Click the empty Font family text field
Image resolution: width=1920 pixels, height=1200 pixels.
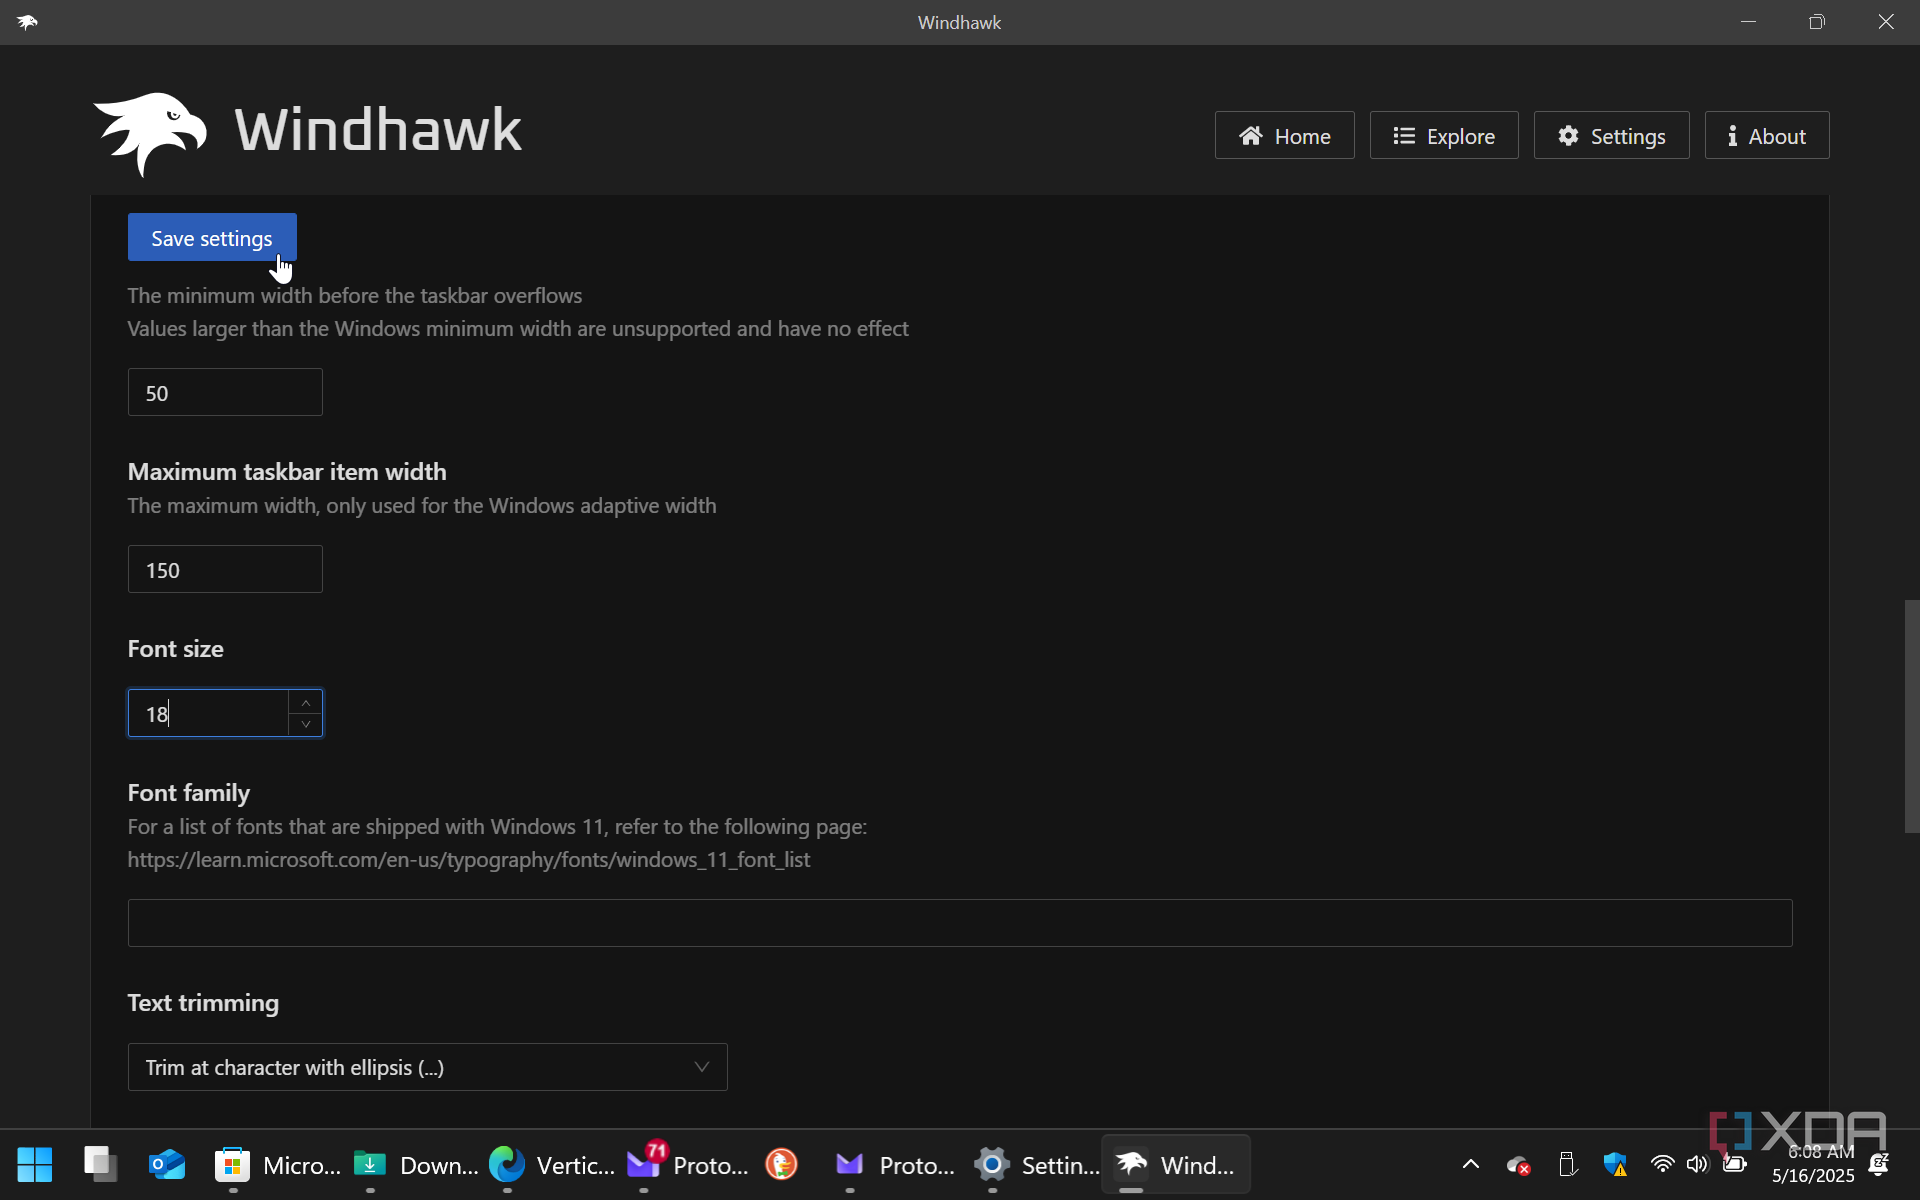[960, 923]
